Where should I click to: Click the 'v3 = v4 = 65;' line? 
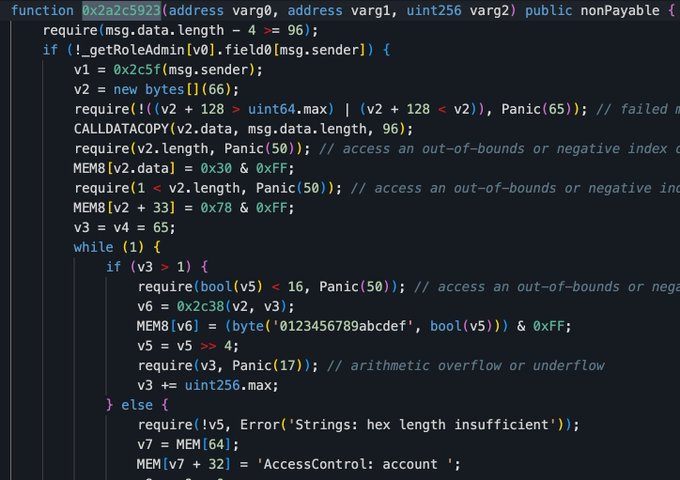coord(124,228)
